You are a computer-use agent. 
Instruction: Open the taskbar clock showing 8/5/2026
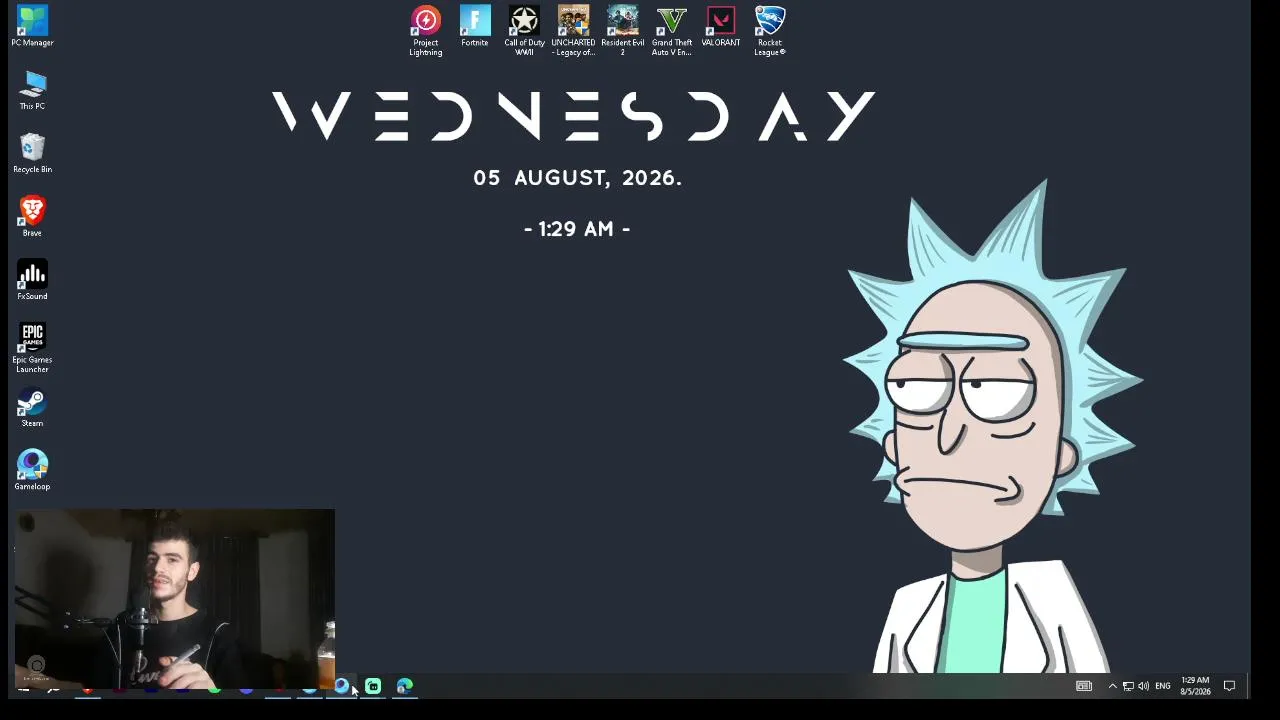tap(1196, 686)
